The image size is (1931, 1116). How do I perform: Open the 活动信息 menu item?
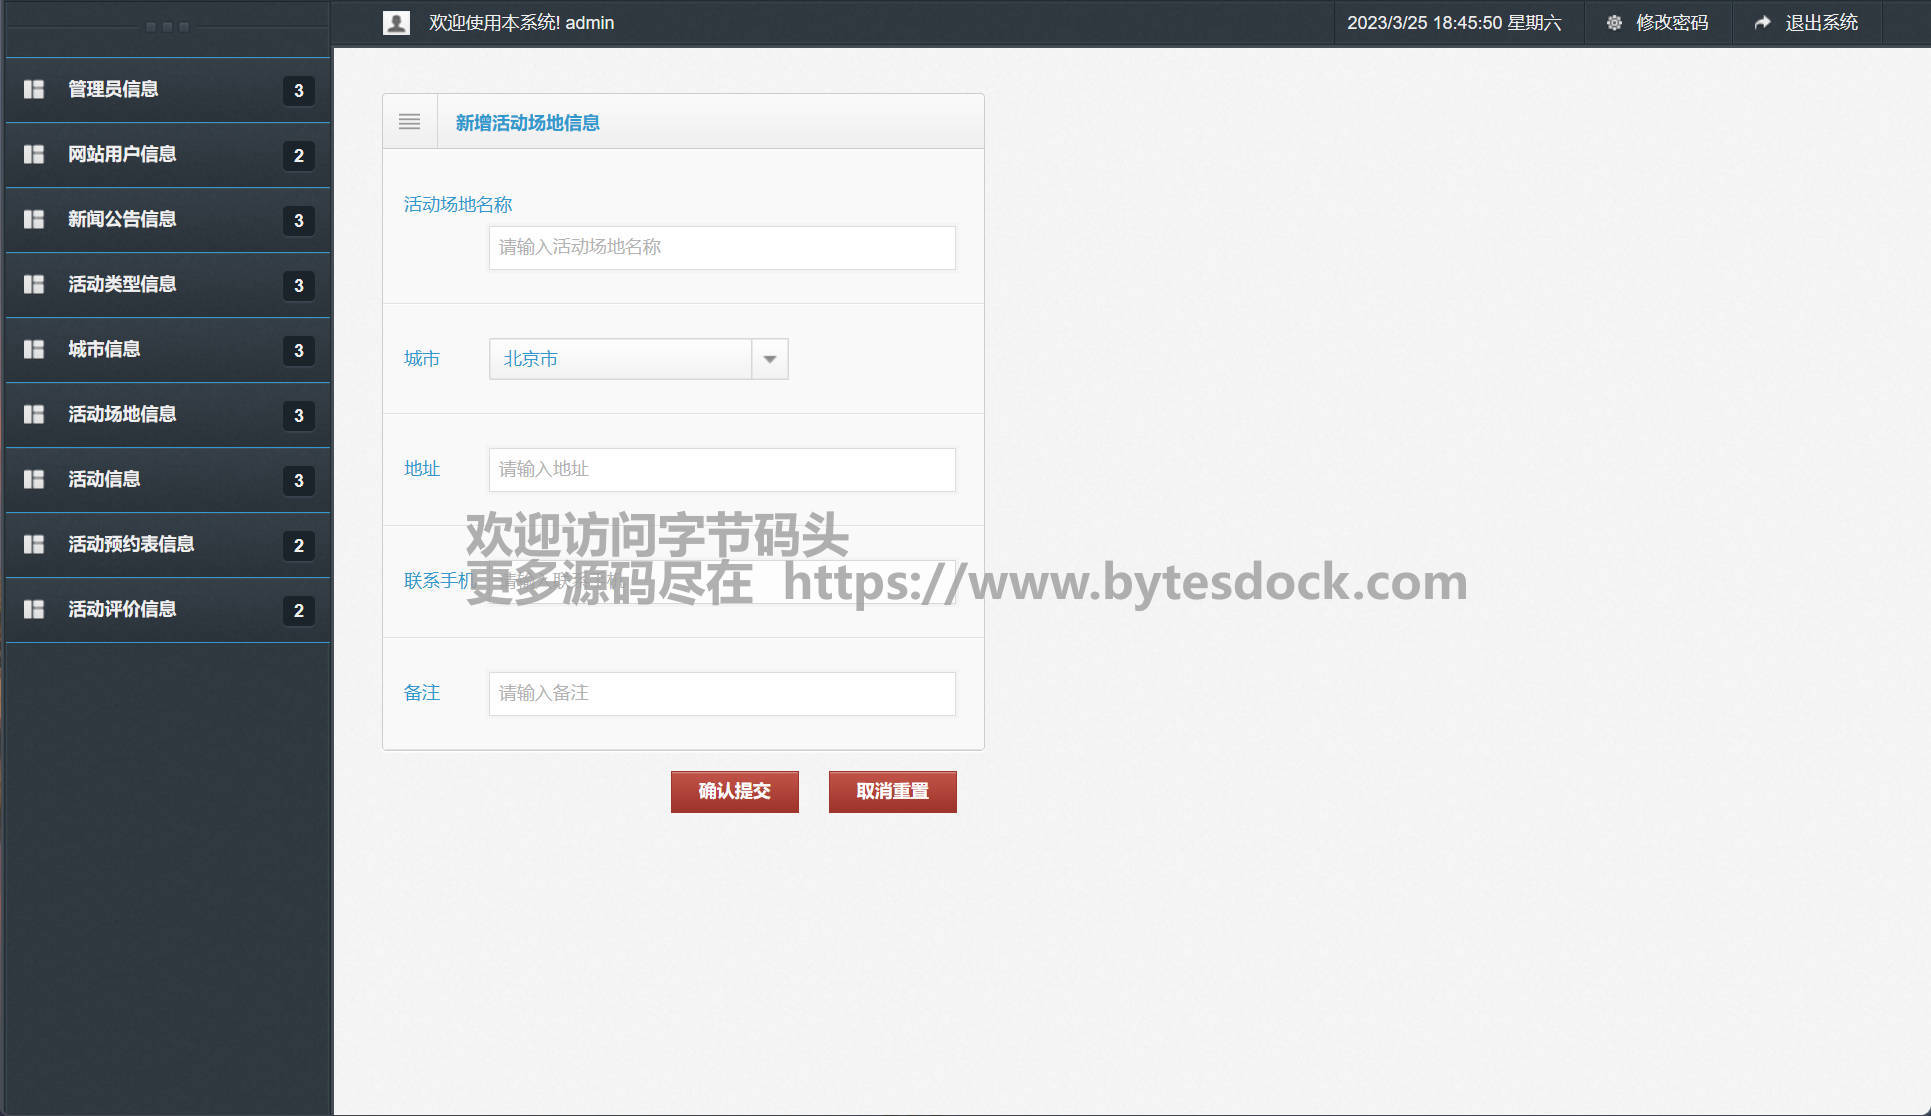pos(104,479)
